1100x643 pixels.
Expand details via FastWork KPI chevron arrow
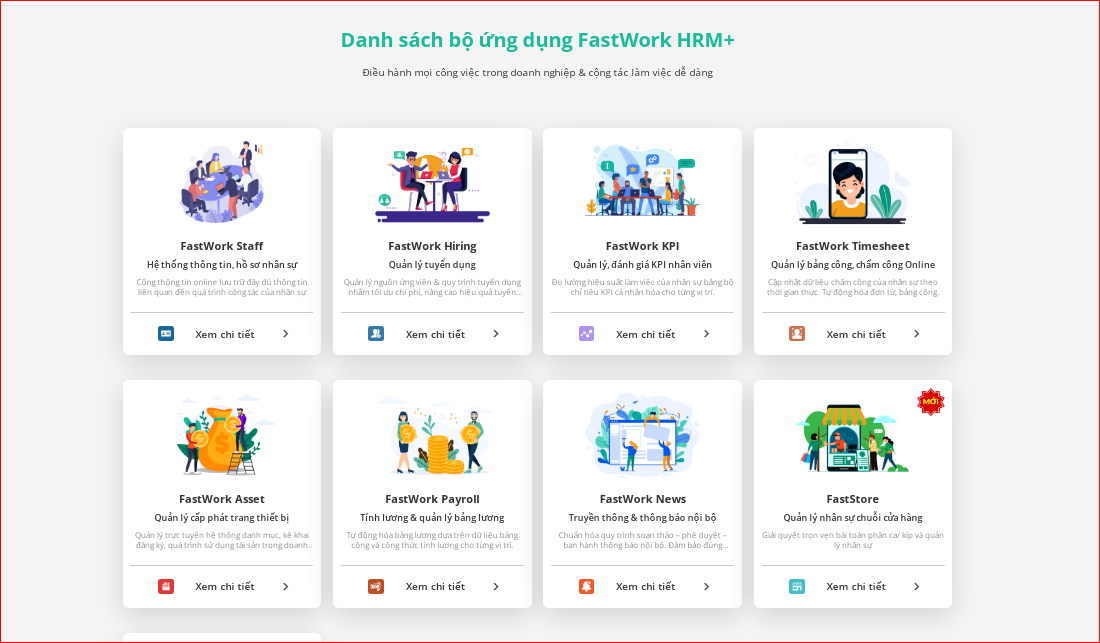click(x=707, y=334)
